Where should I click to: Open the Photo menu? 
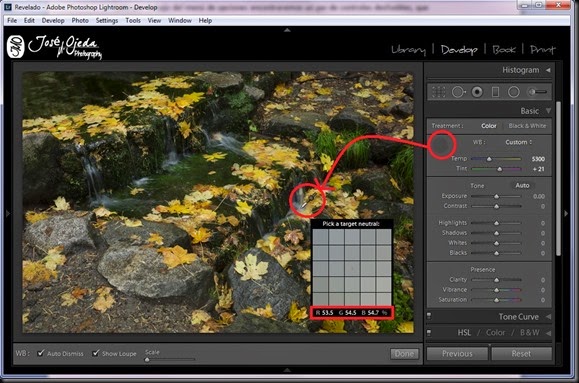click(80, 20)
